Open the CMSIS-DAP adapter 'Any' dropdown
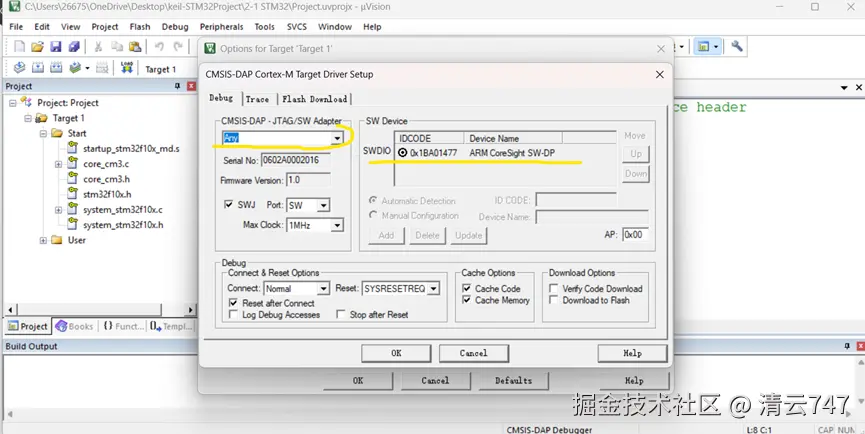The height and width of the screenshot is (434, 865). pyautogui.click(x=337, y=138)
